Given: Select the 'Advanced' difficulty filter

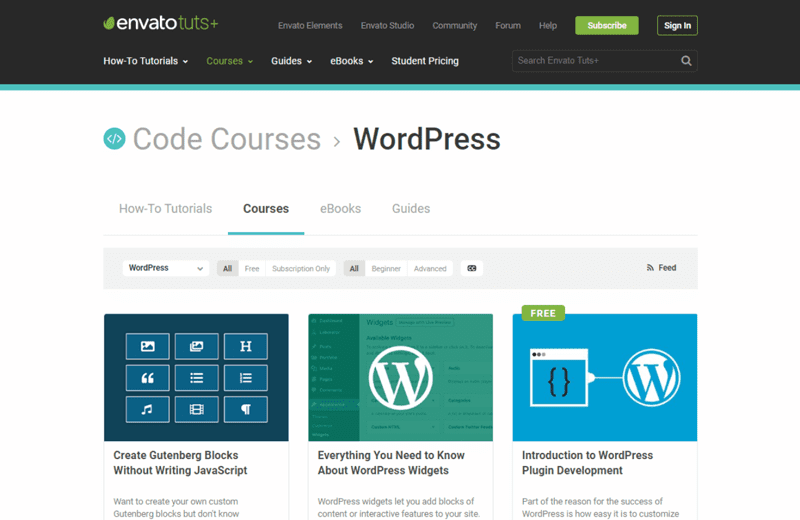Looking at the screenshot, I should click(430, 268).
